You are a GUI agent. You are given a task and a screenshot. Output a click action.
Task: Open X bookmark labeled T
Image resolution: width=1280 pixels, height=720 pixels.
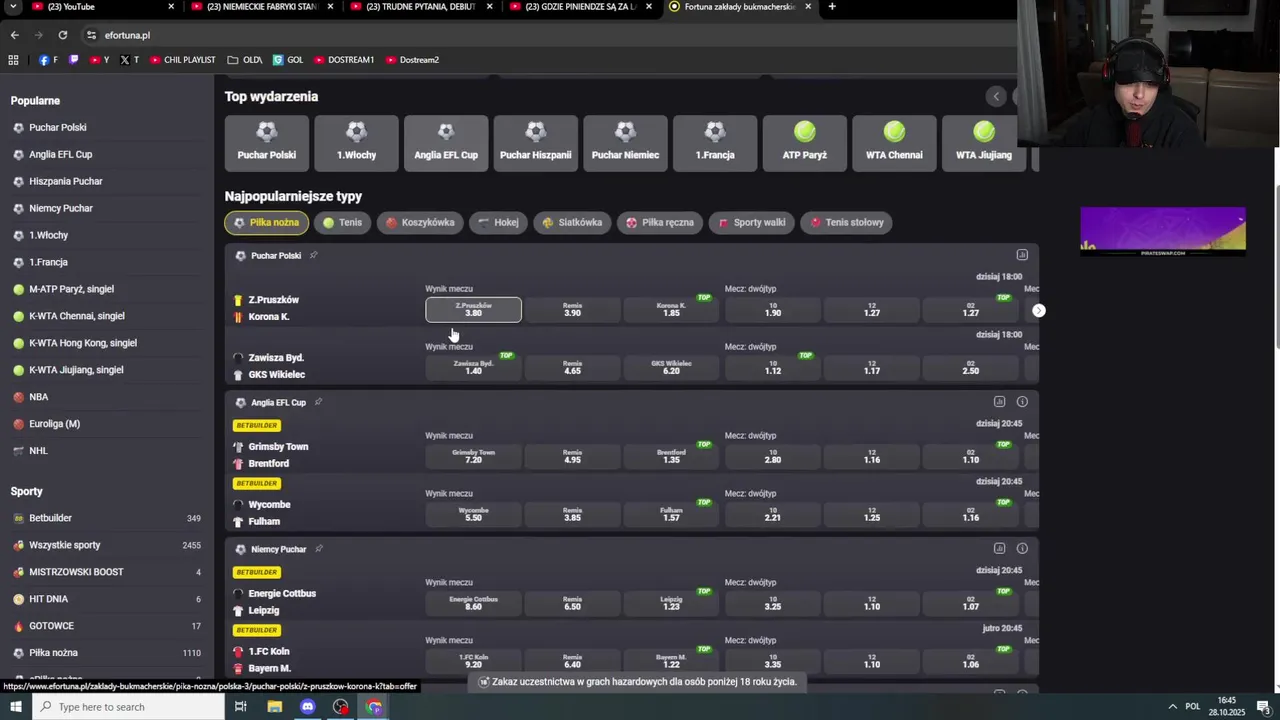[x=129, y=60]
